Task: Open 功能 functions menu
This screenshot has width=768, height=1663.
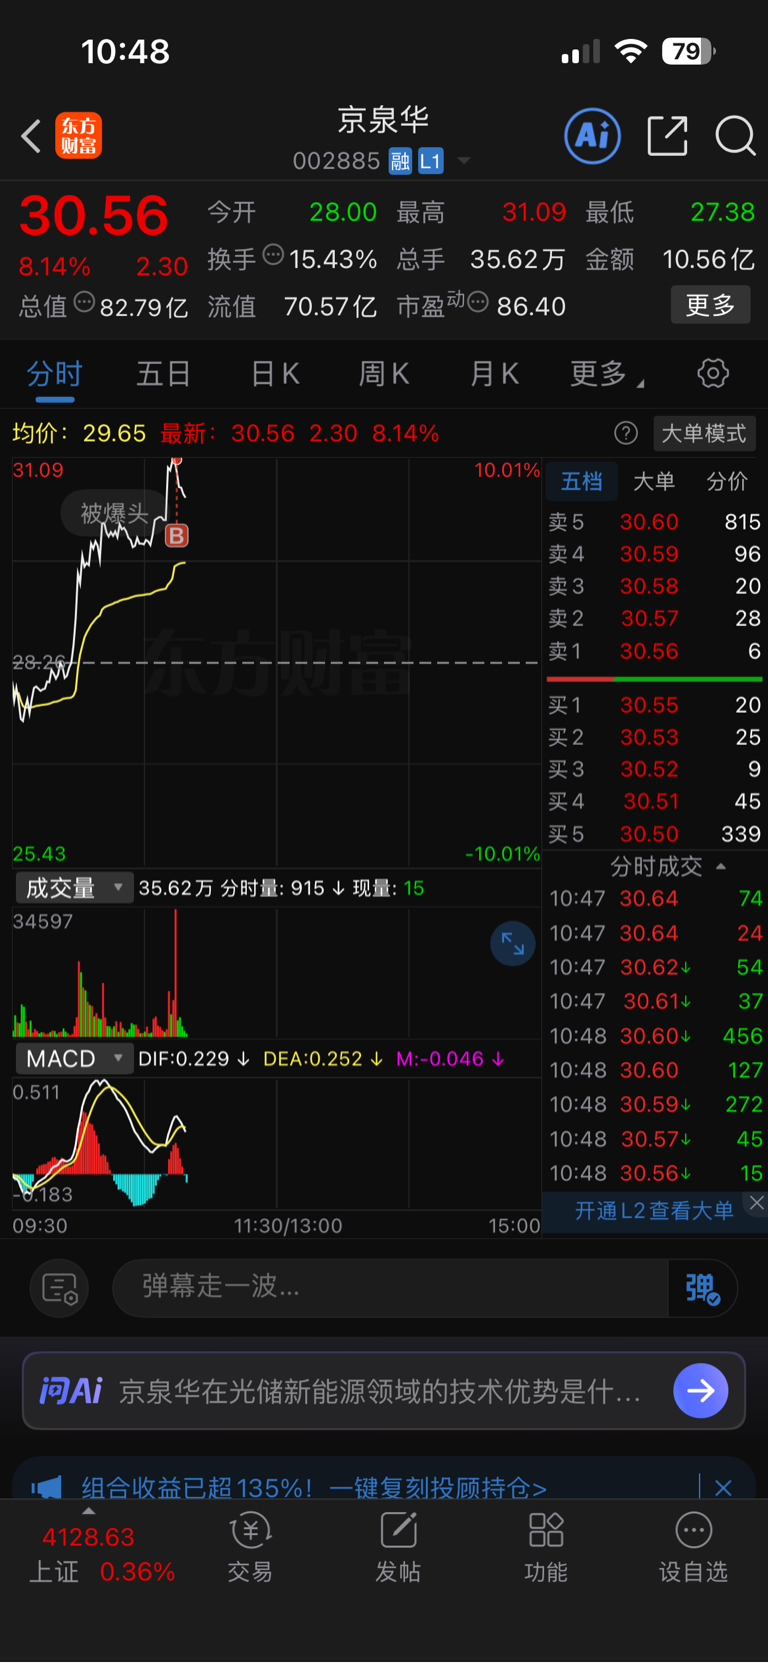Action: coord(546,1548)
